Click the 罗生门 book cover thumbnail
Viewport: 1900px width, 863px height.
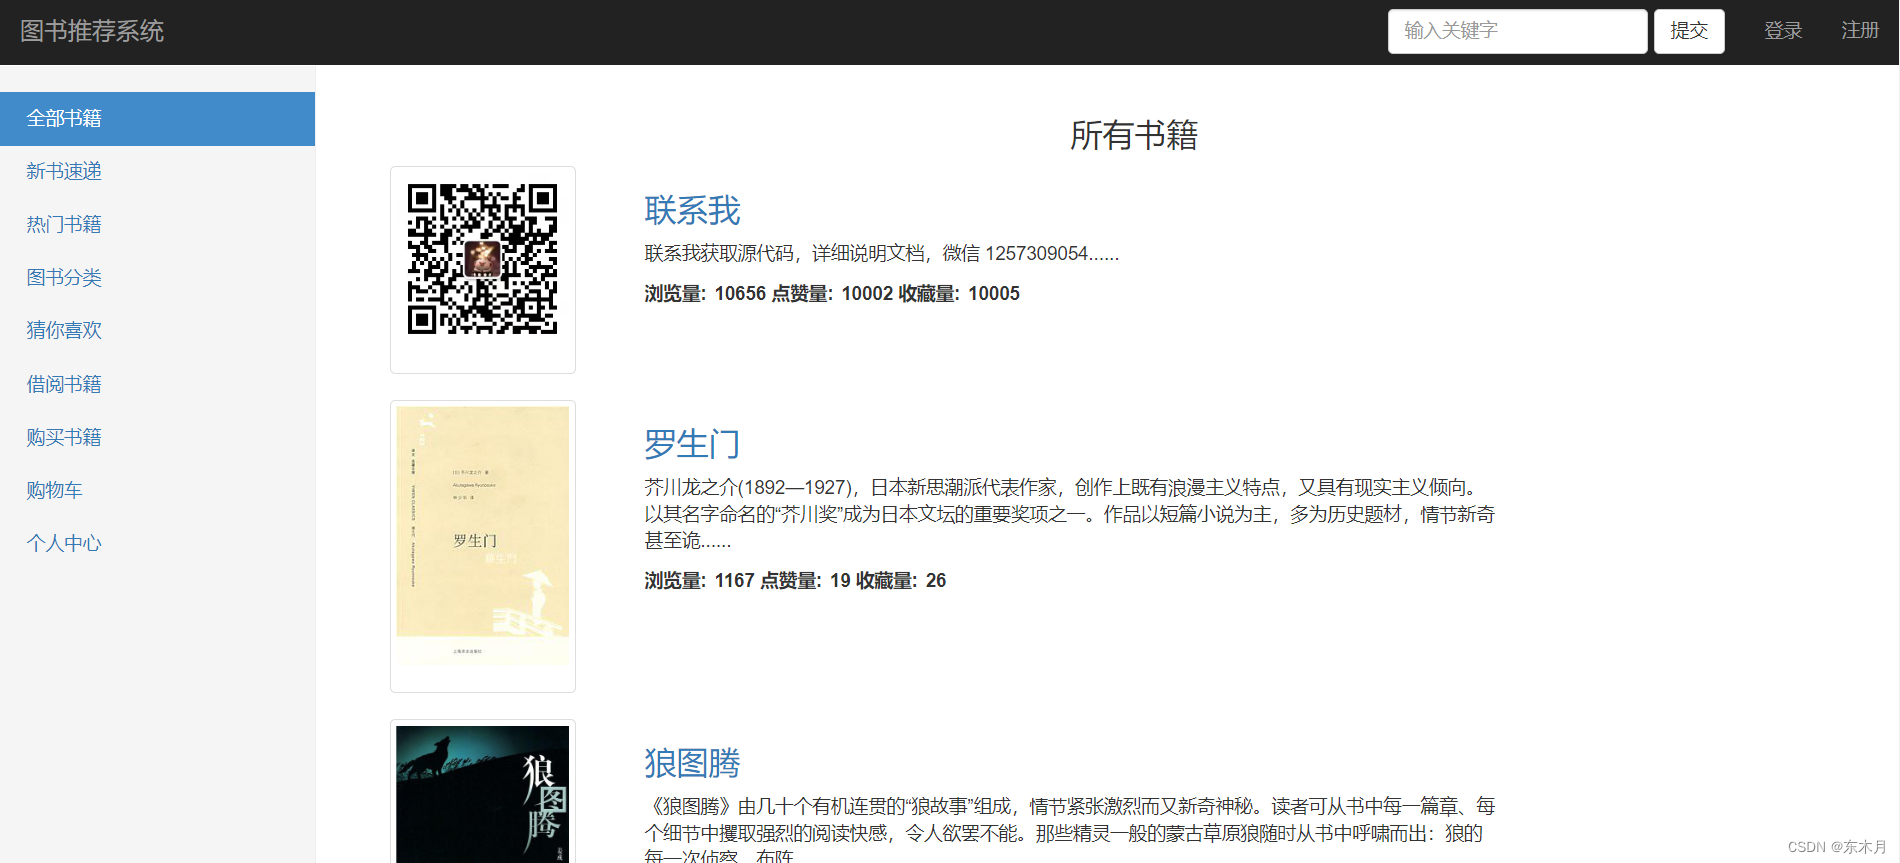(x=483, y=546)
